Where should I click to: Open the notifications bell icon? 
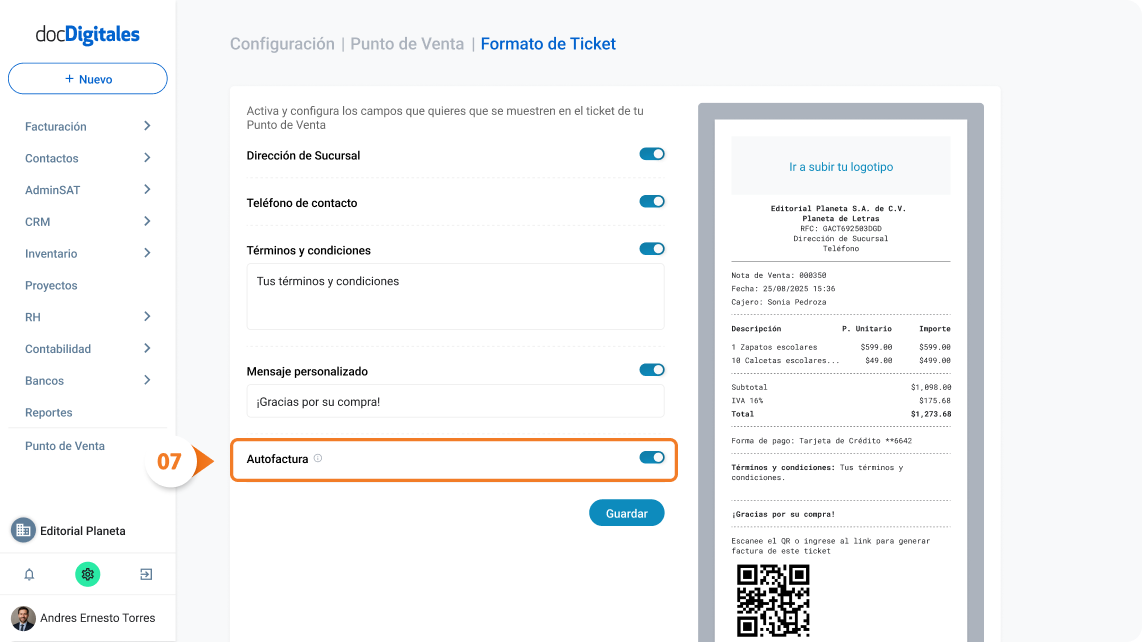[29, 574]
